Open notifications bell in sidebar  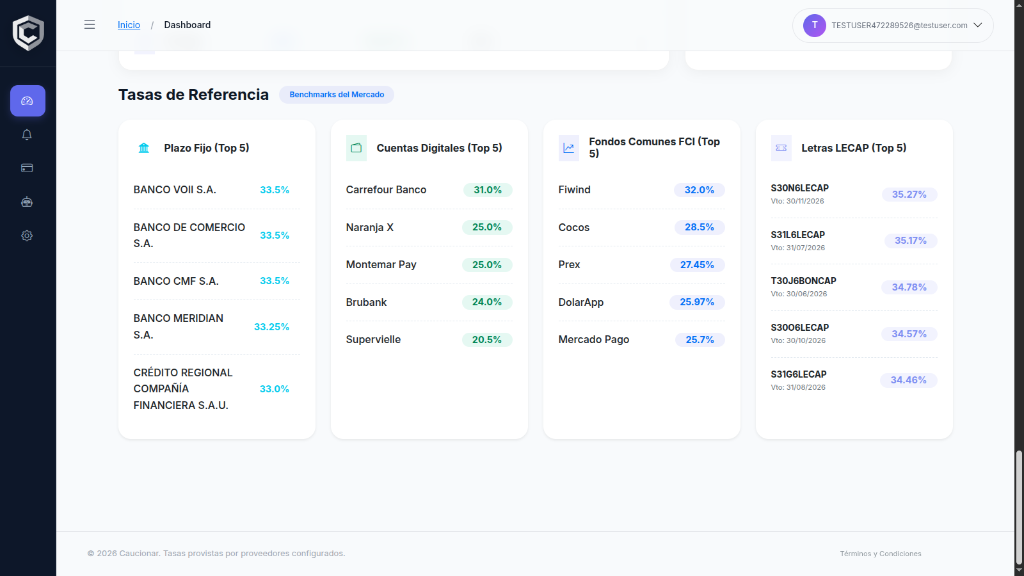pos(27,135)
